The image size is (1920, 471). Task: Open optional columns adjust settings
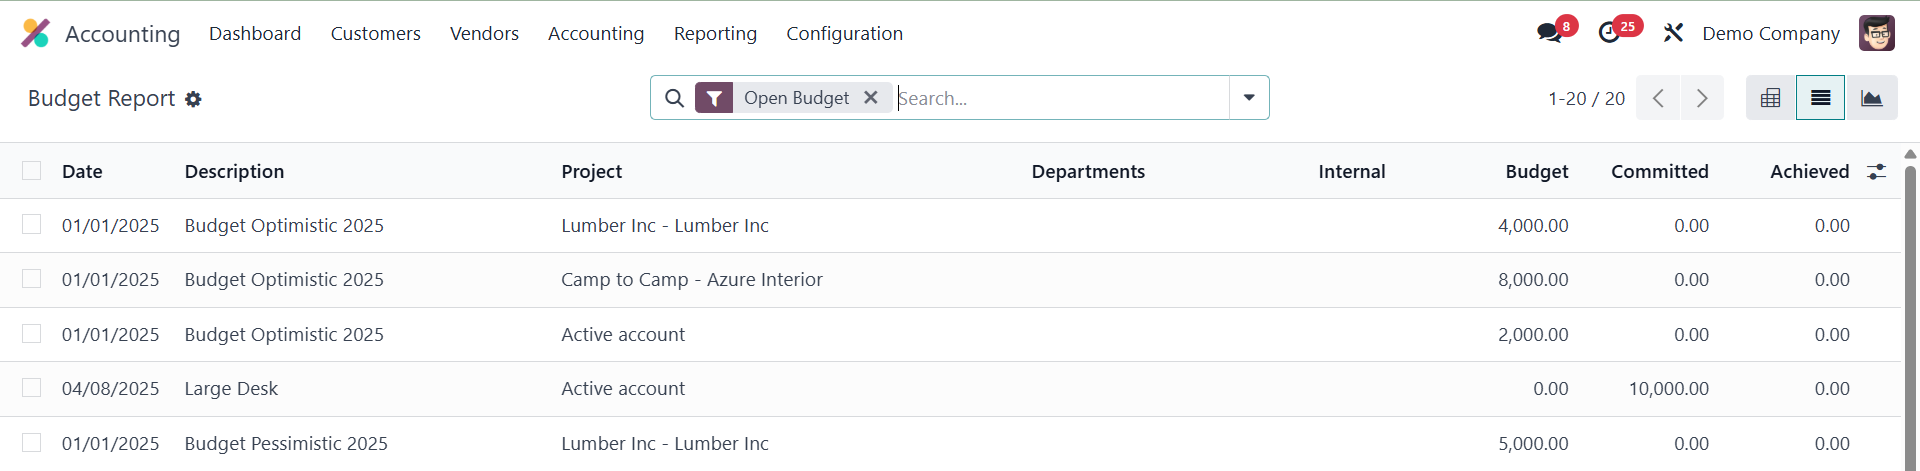click(1876, 172)
